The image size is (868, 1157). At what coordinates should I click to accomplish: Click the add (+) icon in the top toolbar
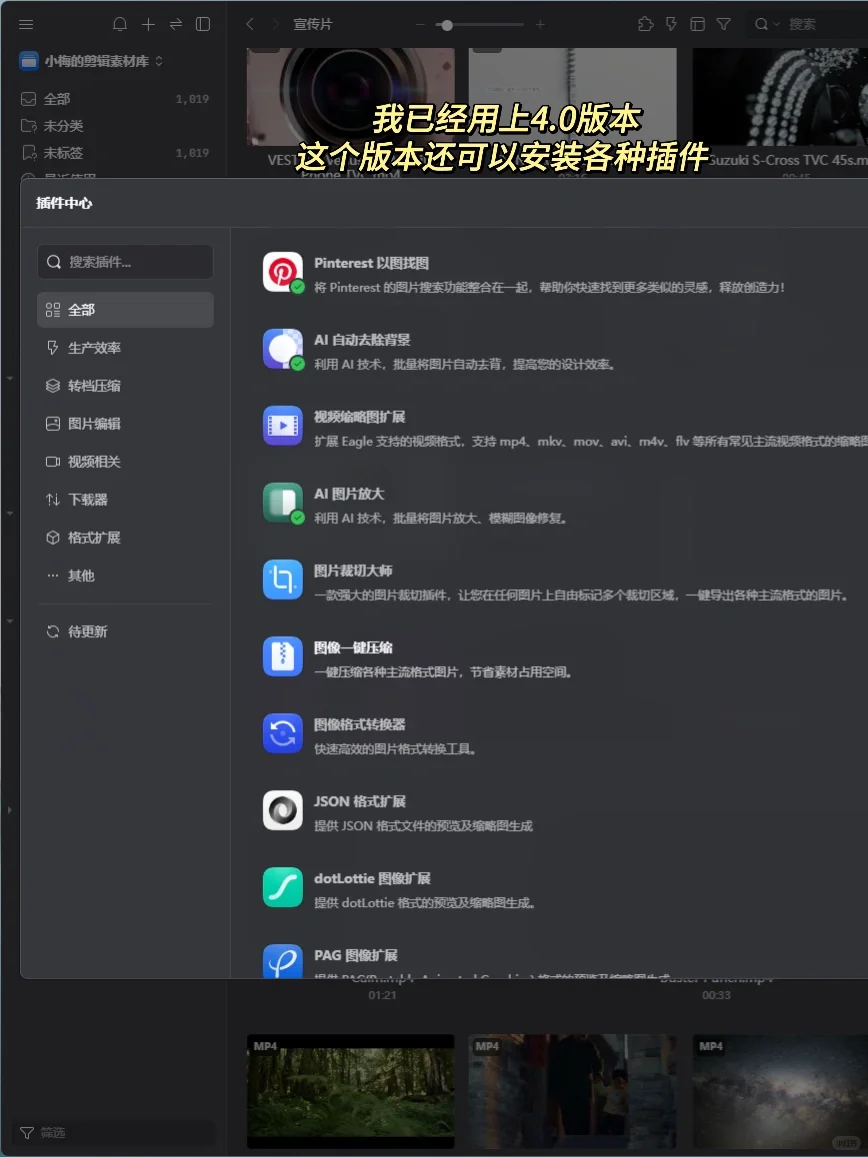[x=147, y=24]
